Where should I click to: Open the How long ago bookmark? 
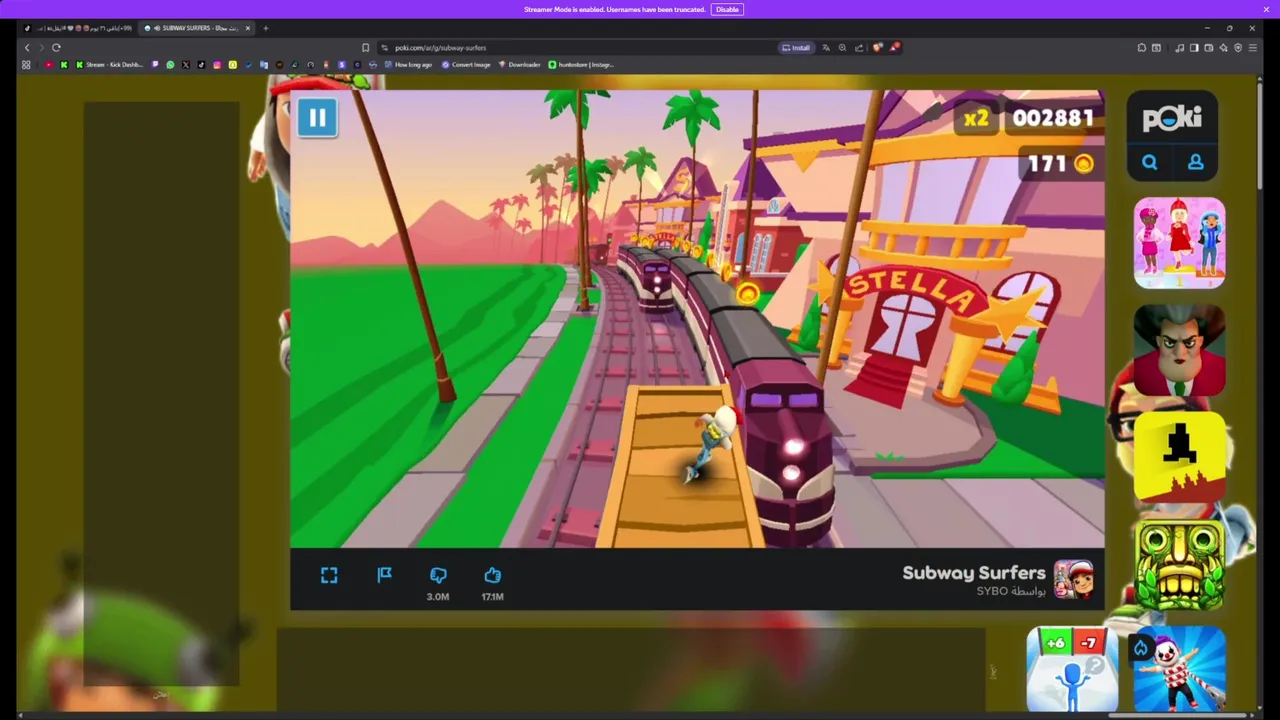tap(406, 65)
